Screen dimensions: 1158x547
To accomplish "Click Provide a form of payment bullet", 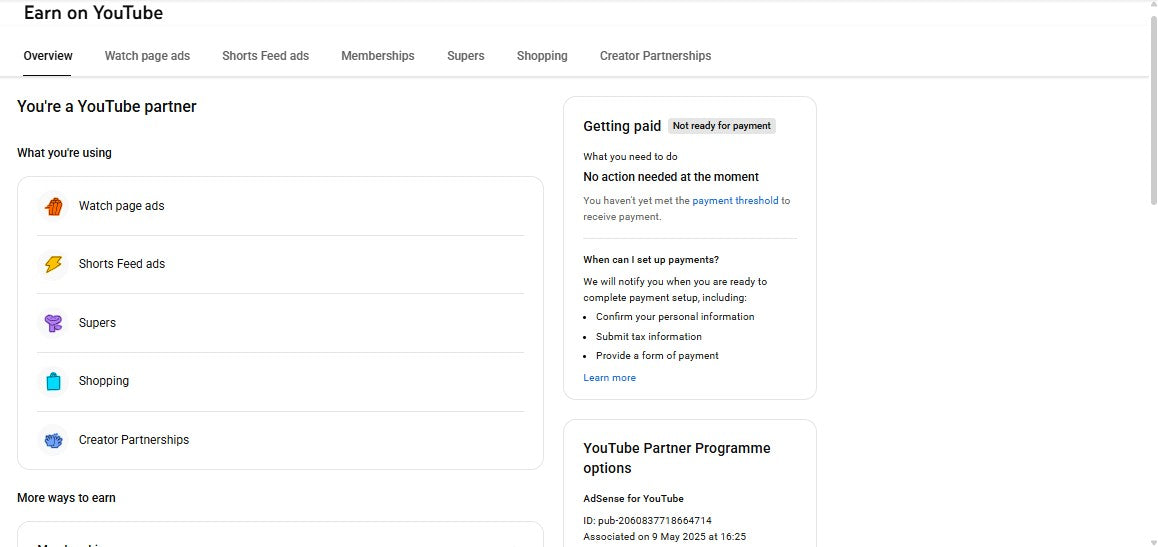I will 657,356.
